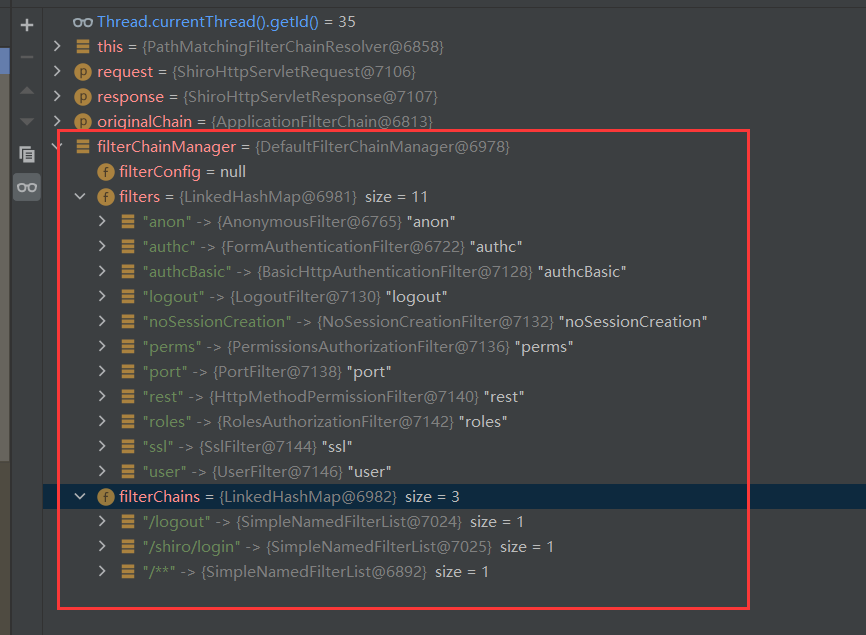Expand the "ssl" SslFilter entry
The image size is (866, 635).
pyautogui.click(x=102, y=446)
